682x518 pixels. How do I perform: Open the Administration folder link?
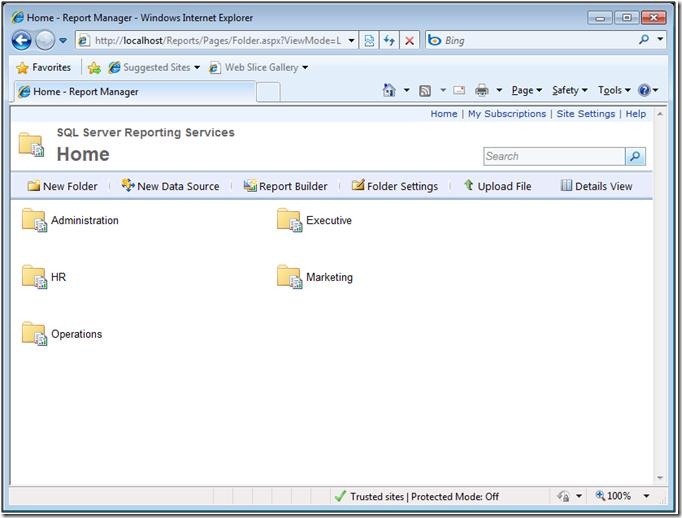[85, 220]
